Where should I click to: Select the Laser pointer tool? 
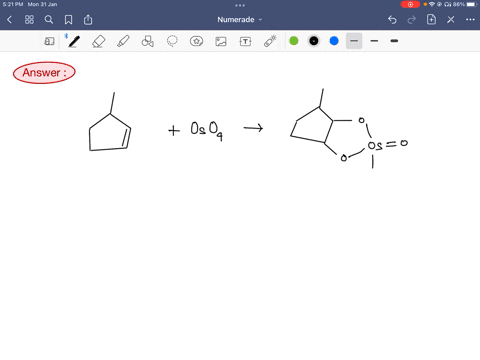(270, 41)
